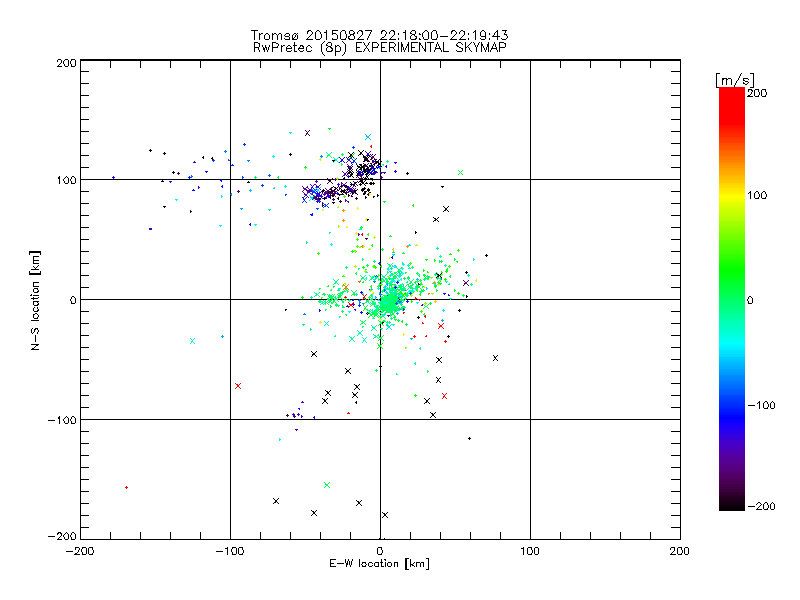800x600 pixels.
Task: Click the red X marker near E-W -95, N-S -72
Action: point(238,386)
